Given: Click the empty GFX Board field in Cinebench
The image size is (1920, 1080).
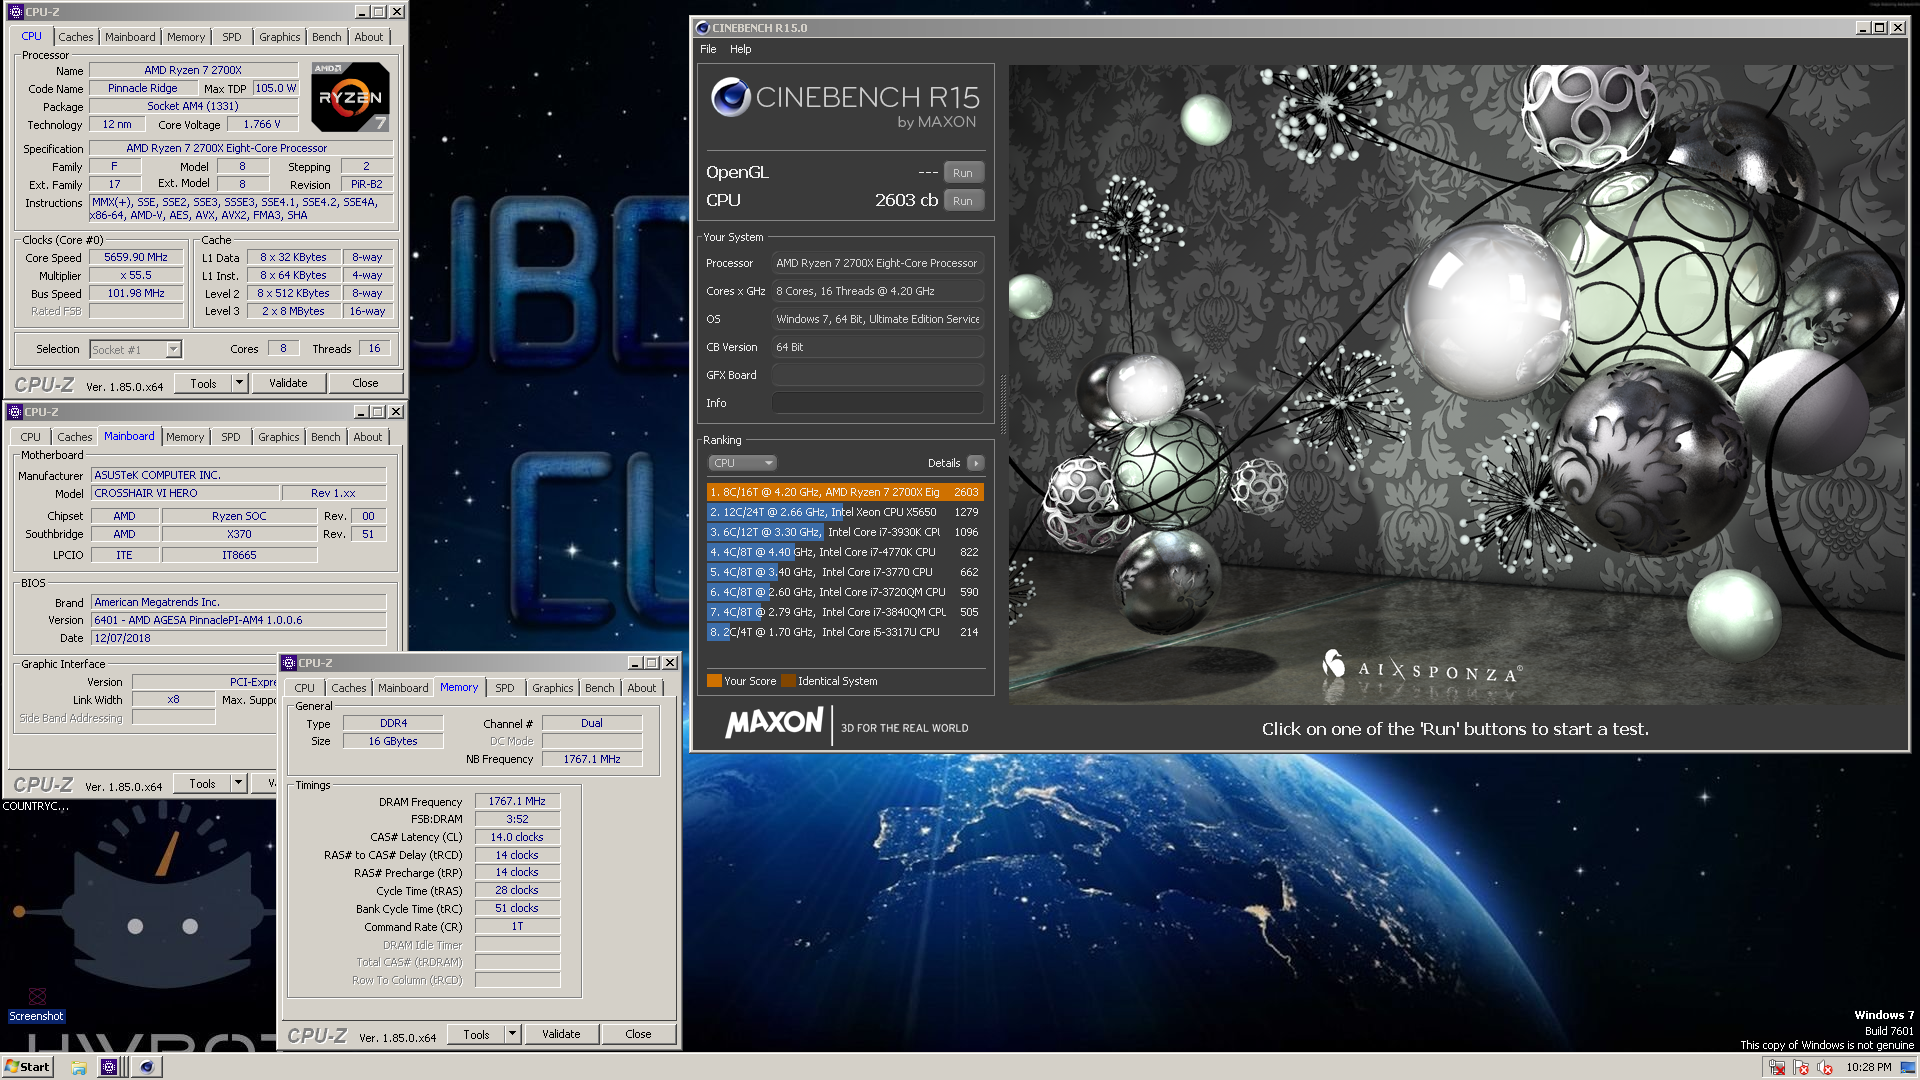Looking at the screenshot, I should (877, 375).
